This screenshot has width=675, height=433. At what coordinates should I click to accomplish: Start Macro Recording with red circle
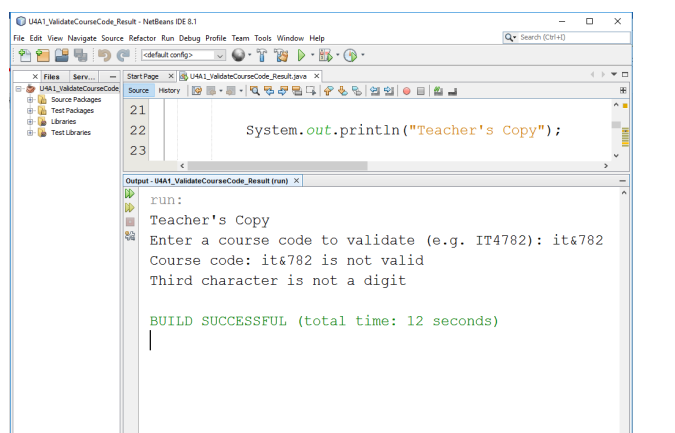[x=406, y=91]
